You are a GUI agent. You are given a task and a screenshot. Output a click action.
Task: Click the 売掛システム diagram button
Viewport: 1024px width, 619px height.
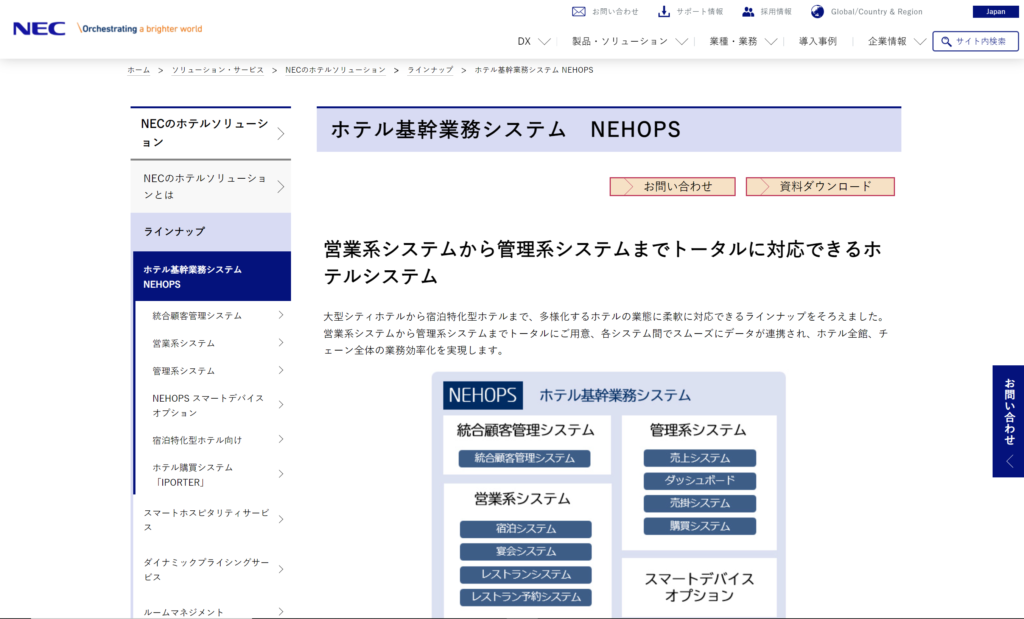[x=699, y=503]
